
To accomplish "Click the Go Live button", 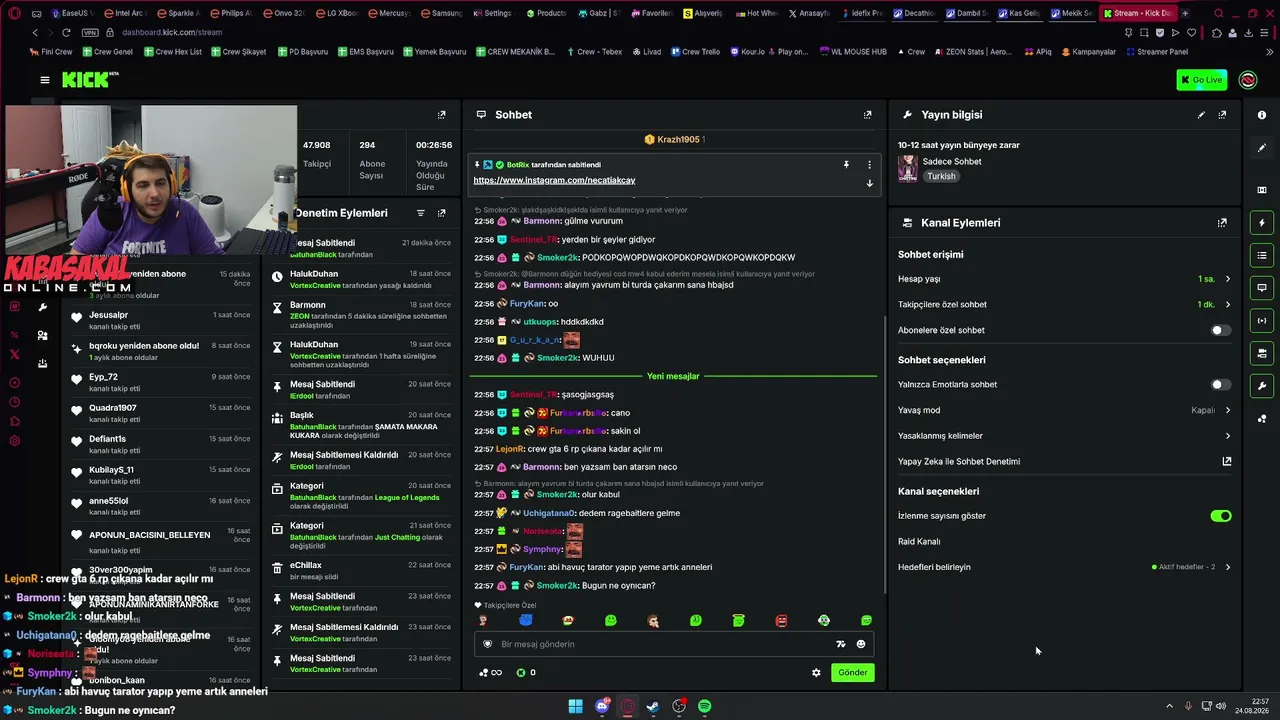I will [x=1201, y=80].
